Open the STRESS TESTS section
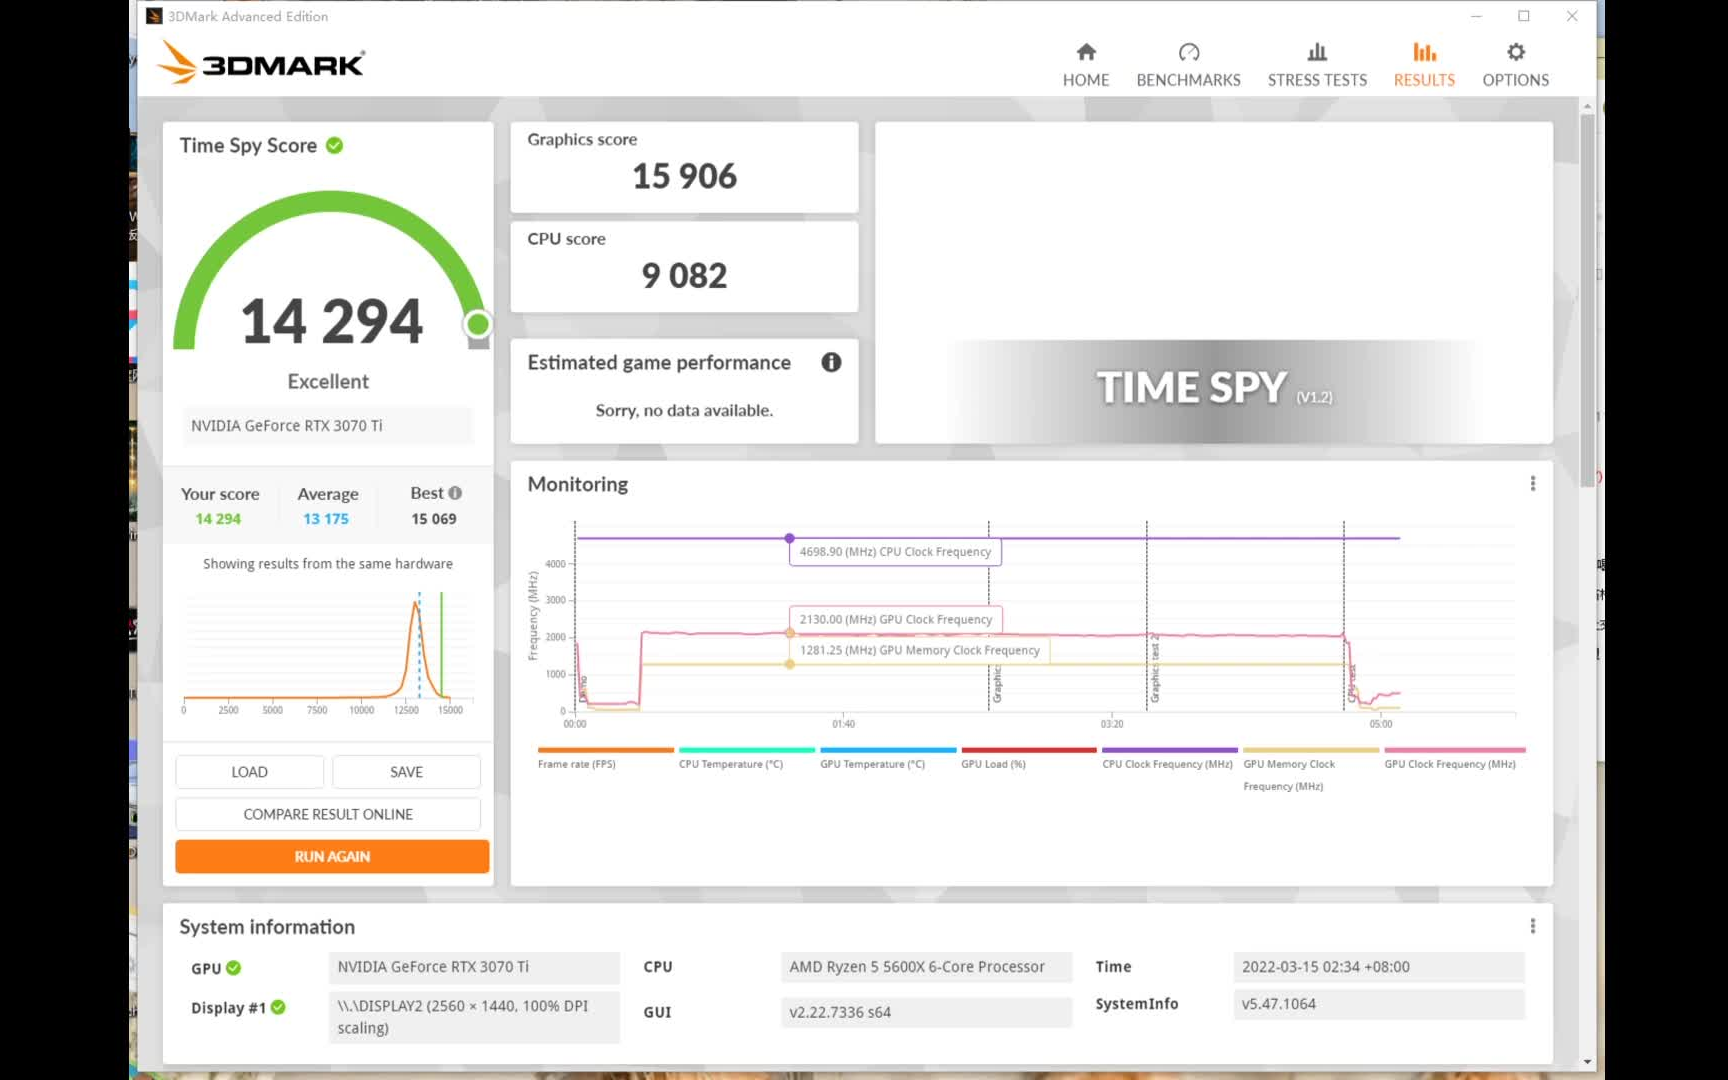1728x1080 pixels. [1317, 65]
